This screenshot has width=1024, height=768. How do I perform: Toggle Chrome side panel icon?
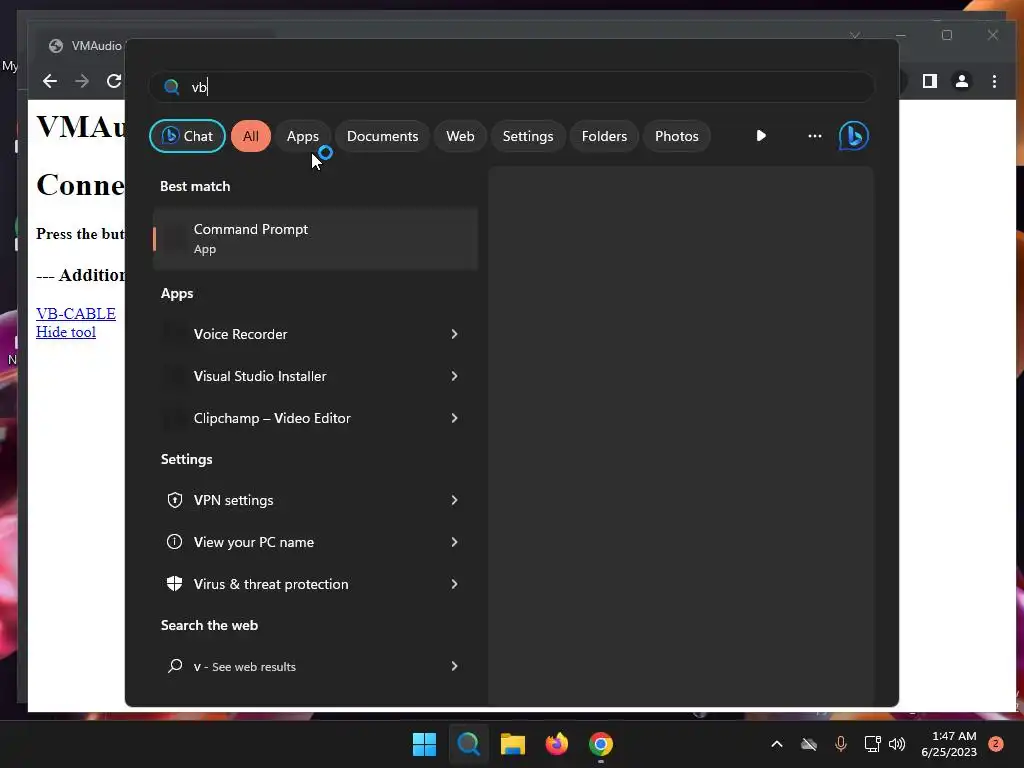(x=930, y=81)
